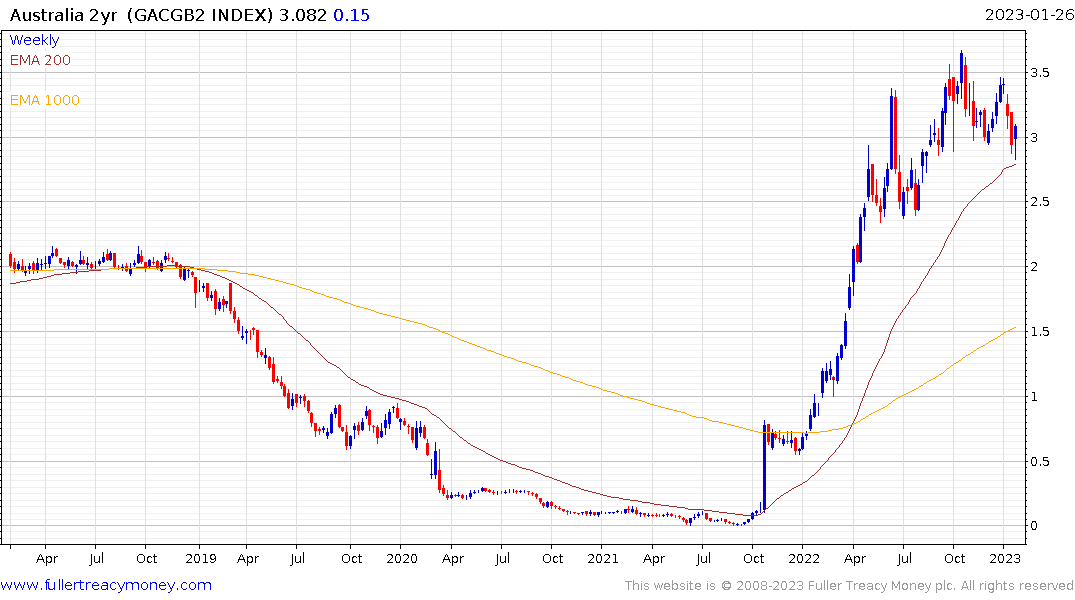This screenshot has height=600, width=1075.
Task: Click the change value 0.15
Action: (x=351, y=15)
